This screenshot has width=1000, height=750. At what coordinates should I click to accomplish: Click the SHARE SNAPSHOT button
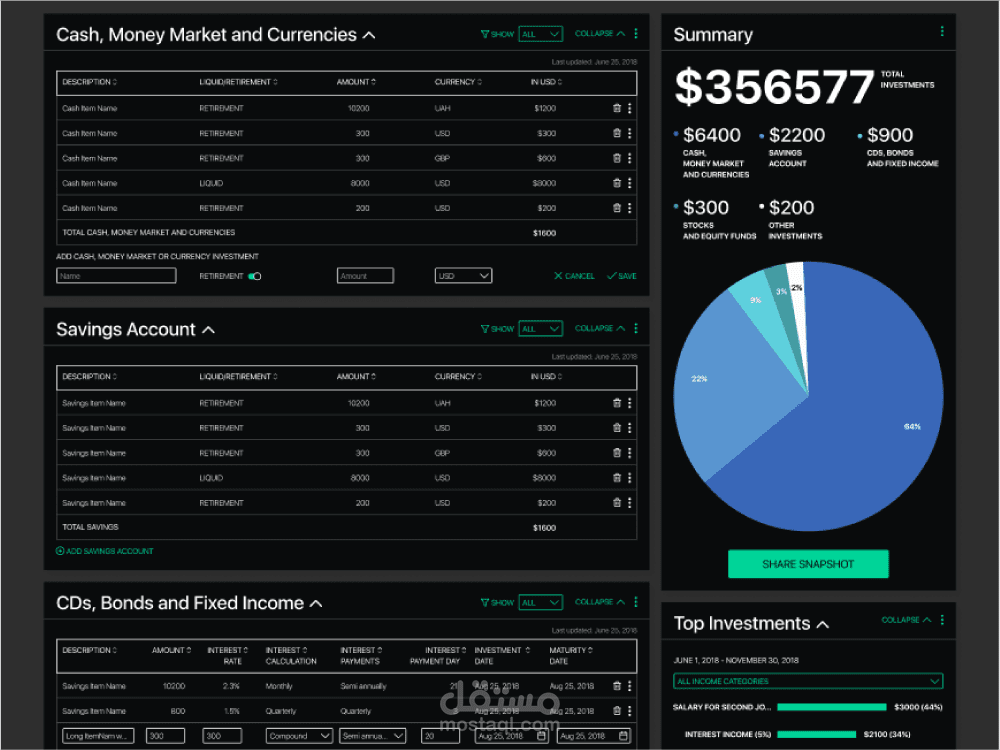click(808, 564)
